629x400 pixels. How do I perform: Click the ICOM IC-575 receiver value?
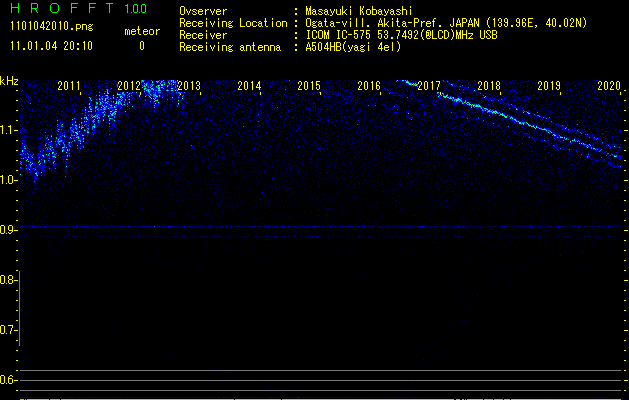[x=401, y=35]
